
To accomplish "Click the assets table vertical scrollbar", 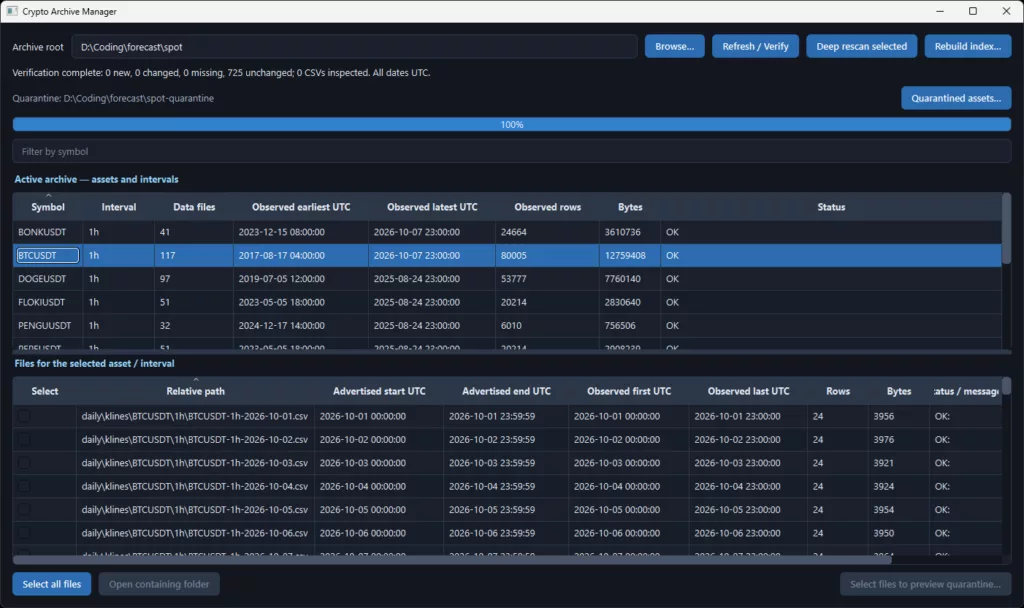I will [x=1006, y=229].
